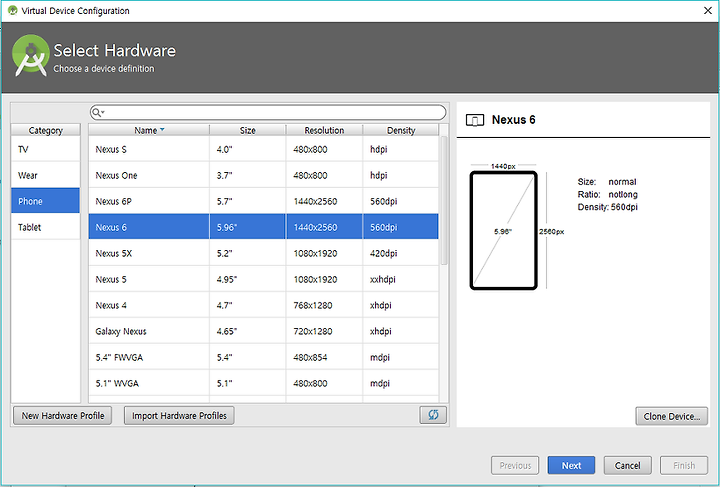Click the phone outline preview diagram
The image size is (720, 487).
(504, 230)
